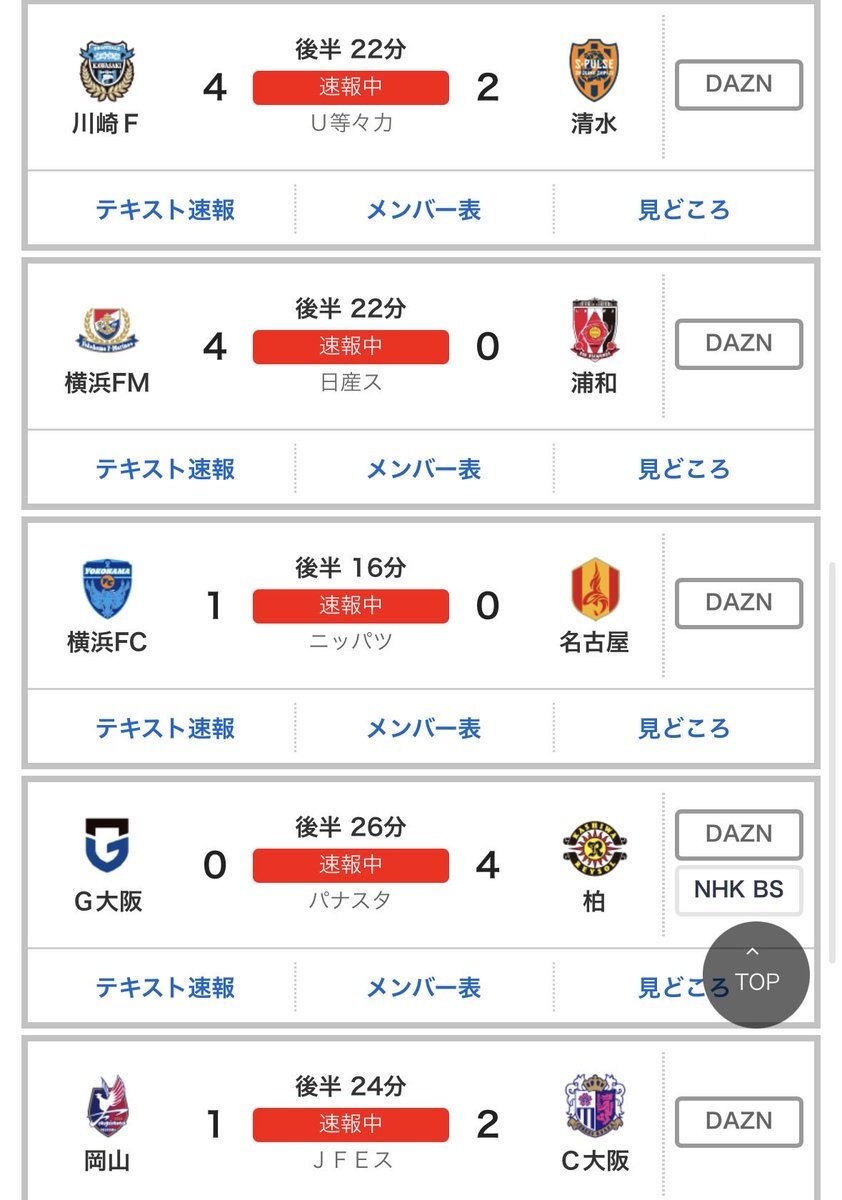Open テキスト速報 for Kawasaki F vs Shimizu
Screen dimensions: 842x1200
click(x=165, y=210)
